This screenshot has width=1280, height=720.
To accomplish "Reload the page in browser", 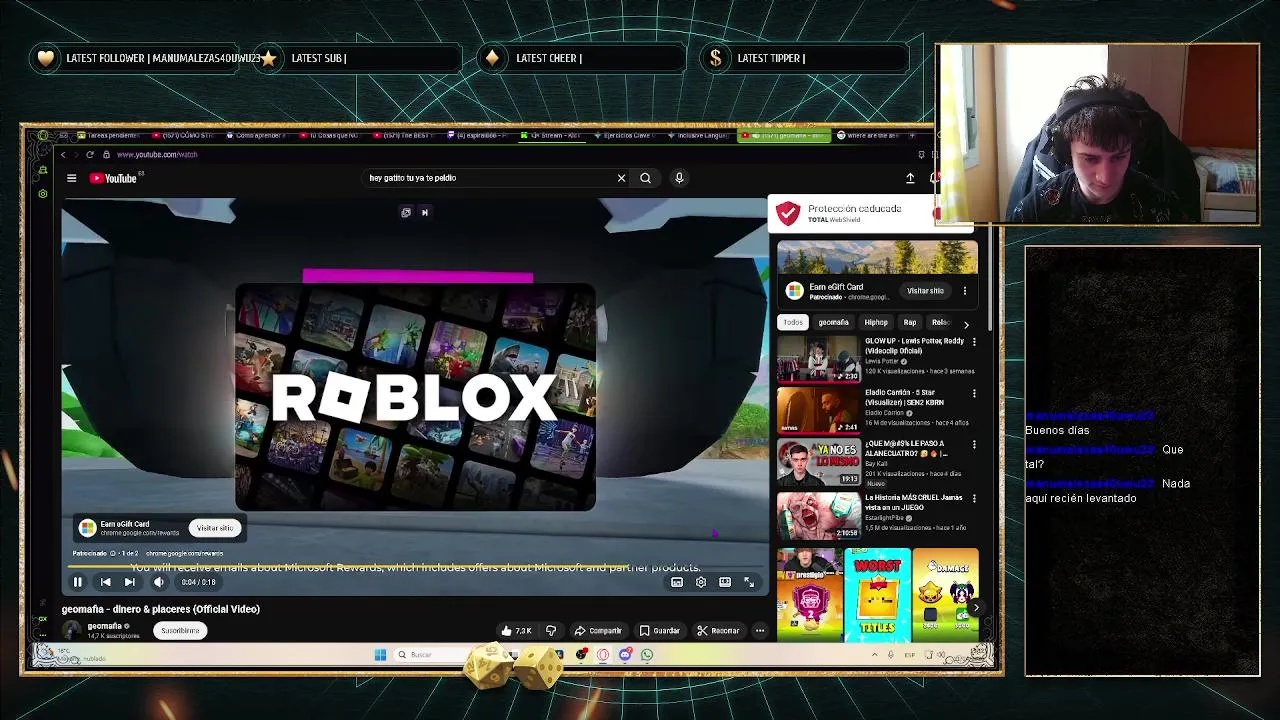I will coord(90,154).
